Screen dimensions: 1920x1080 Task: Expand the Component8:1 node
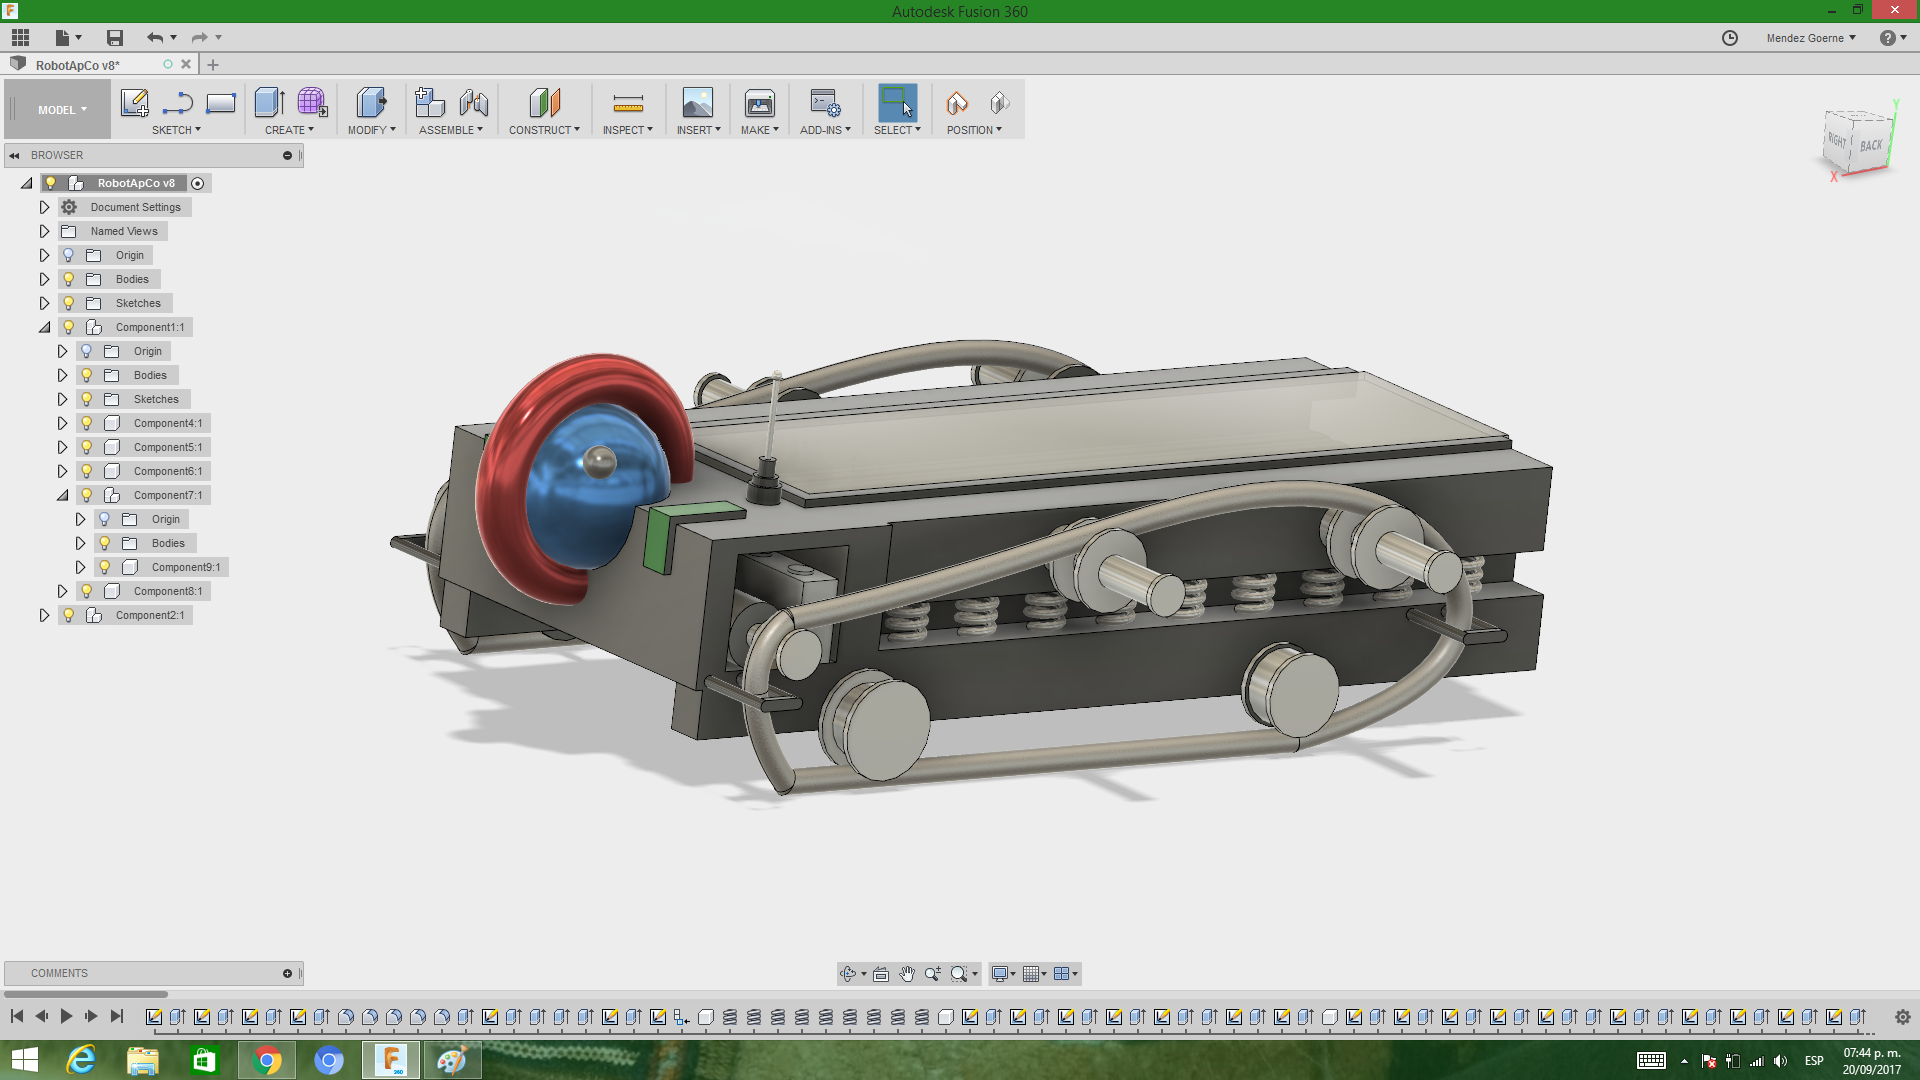pos(62,591)
